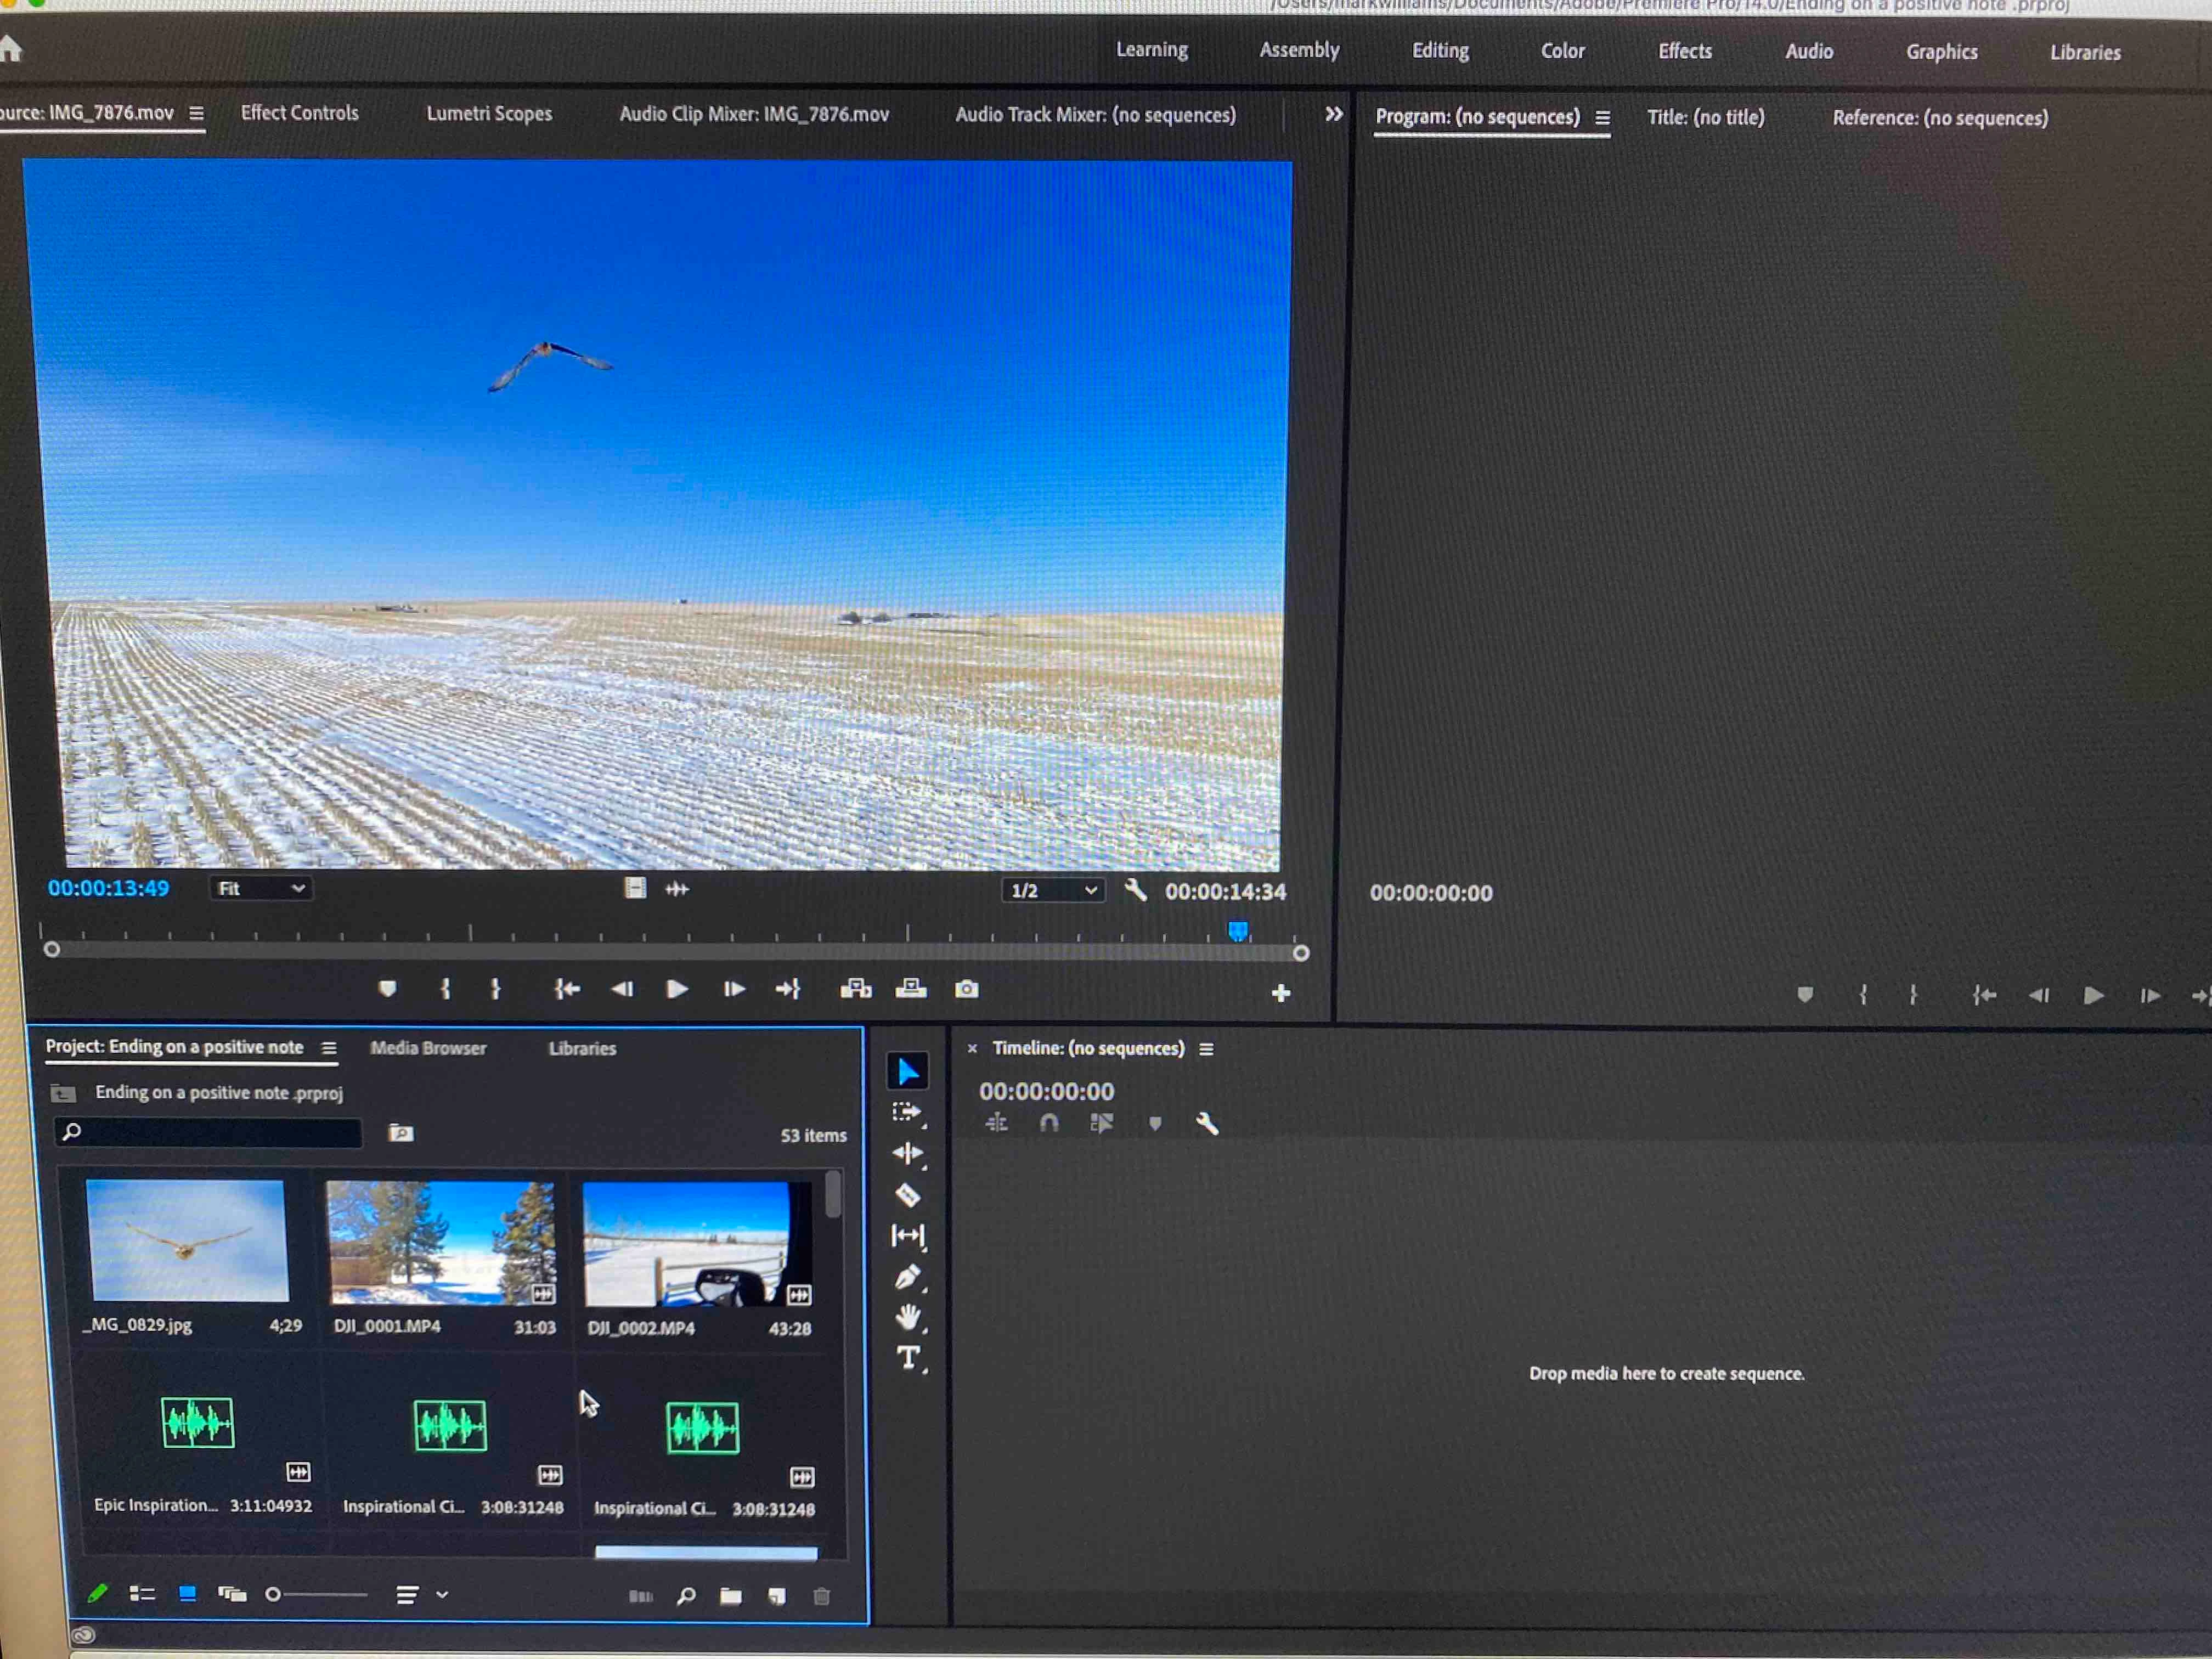Select the Hand tool
The height and width of the screenshot is (1659, 2212).
[907, 1317]
